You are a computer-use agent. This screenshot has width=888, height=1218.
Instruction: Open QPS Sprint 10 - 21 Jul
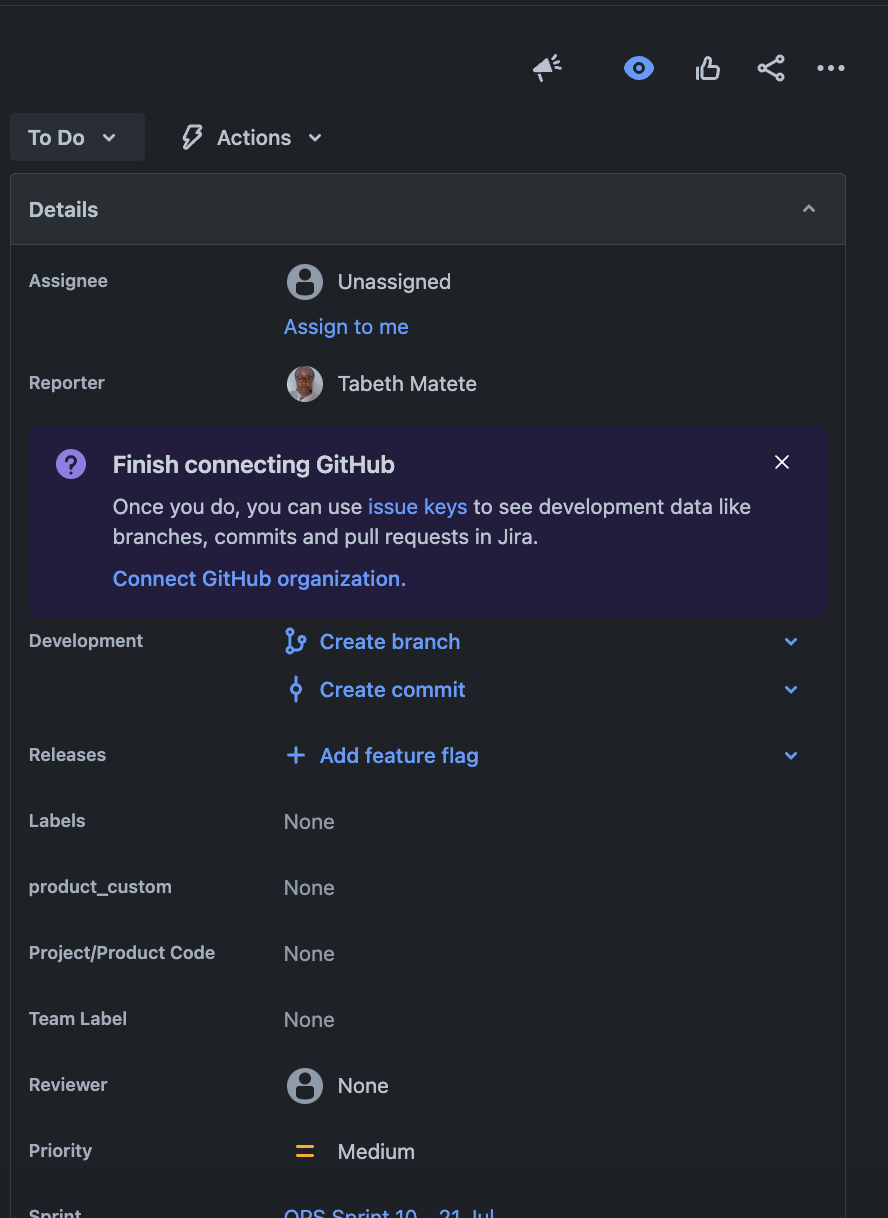tap(388, 1212)
